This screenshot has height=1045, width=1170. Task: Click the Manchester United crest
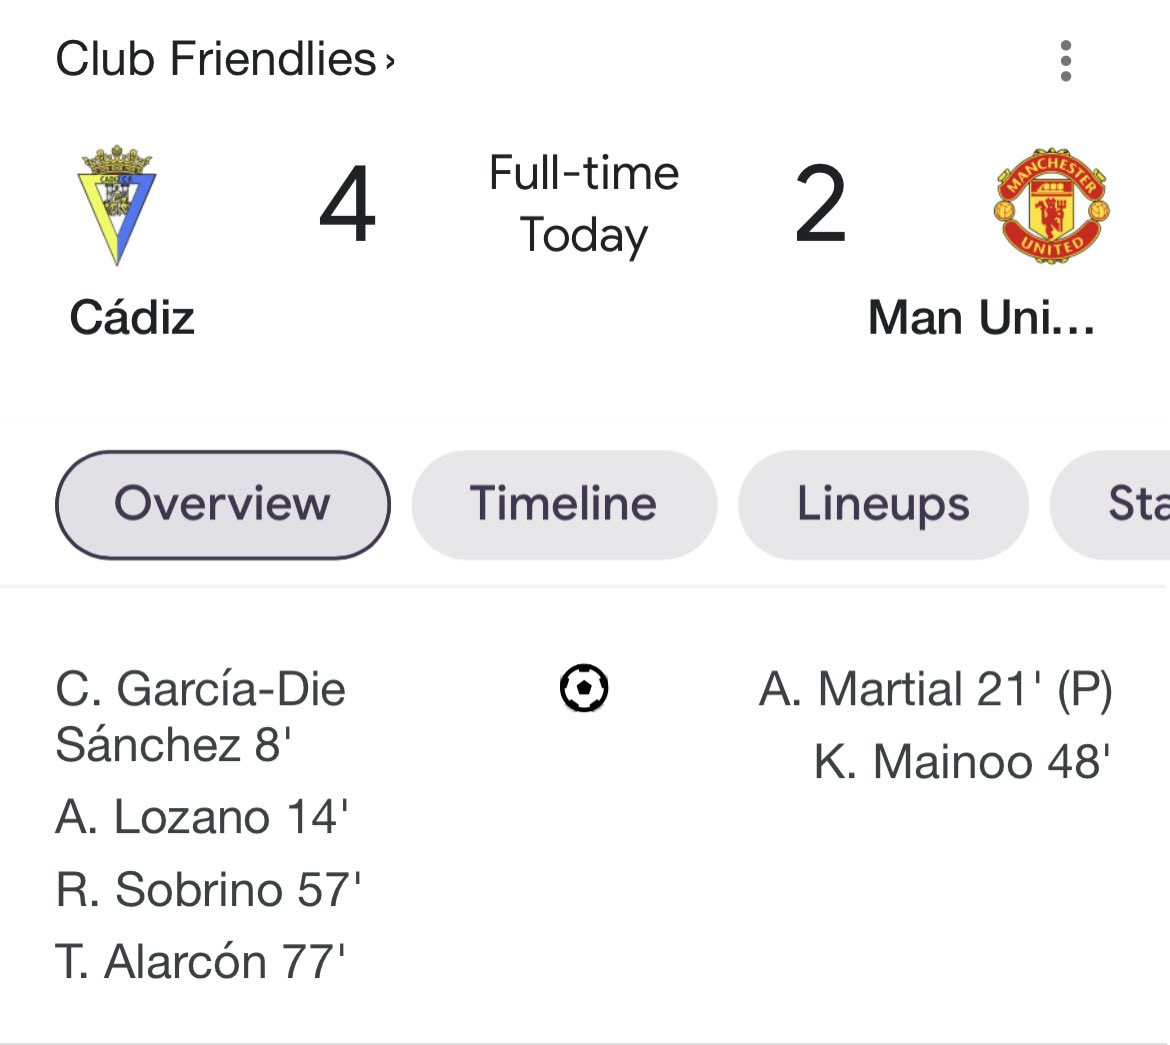point(1051,205)
